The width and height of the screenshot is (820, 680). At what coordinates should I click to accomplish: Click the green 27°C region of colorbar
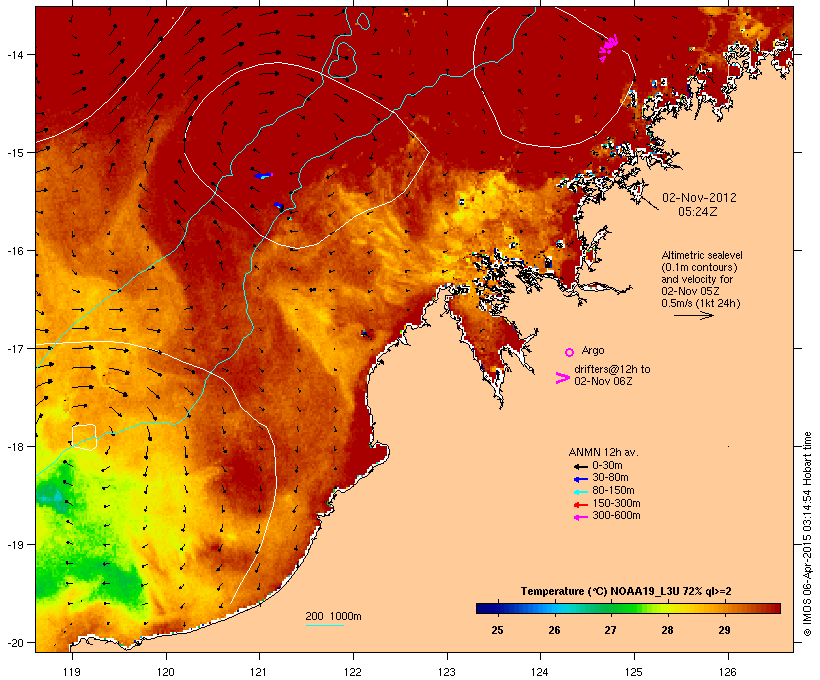click(x=611, y=608)
